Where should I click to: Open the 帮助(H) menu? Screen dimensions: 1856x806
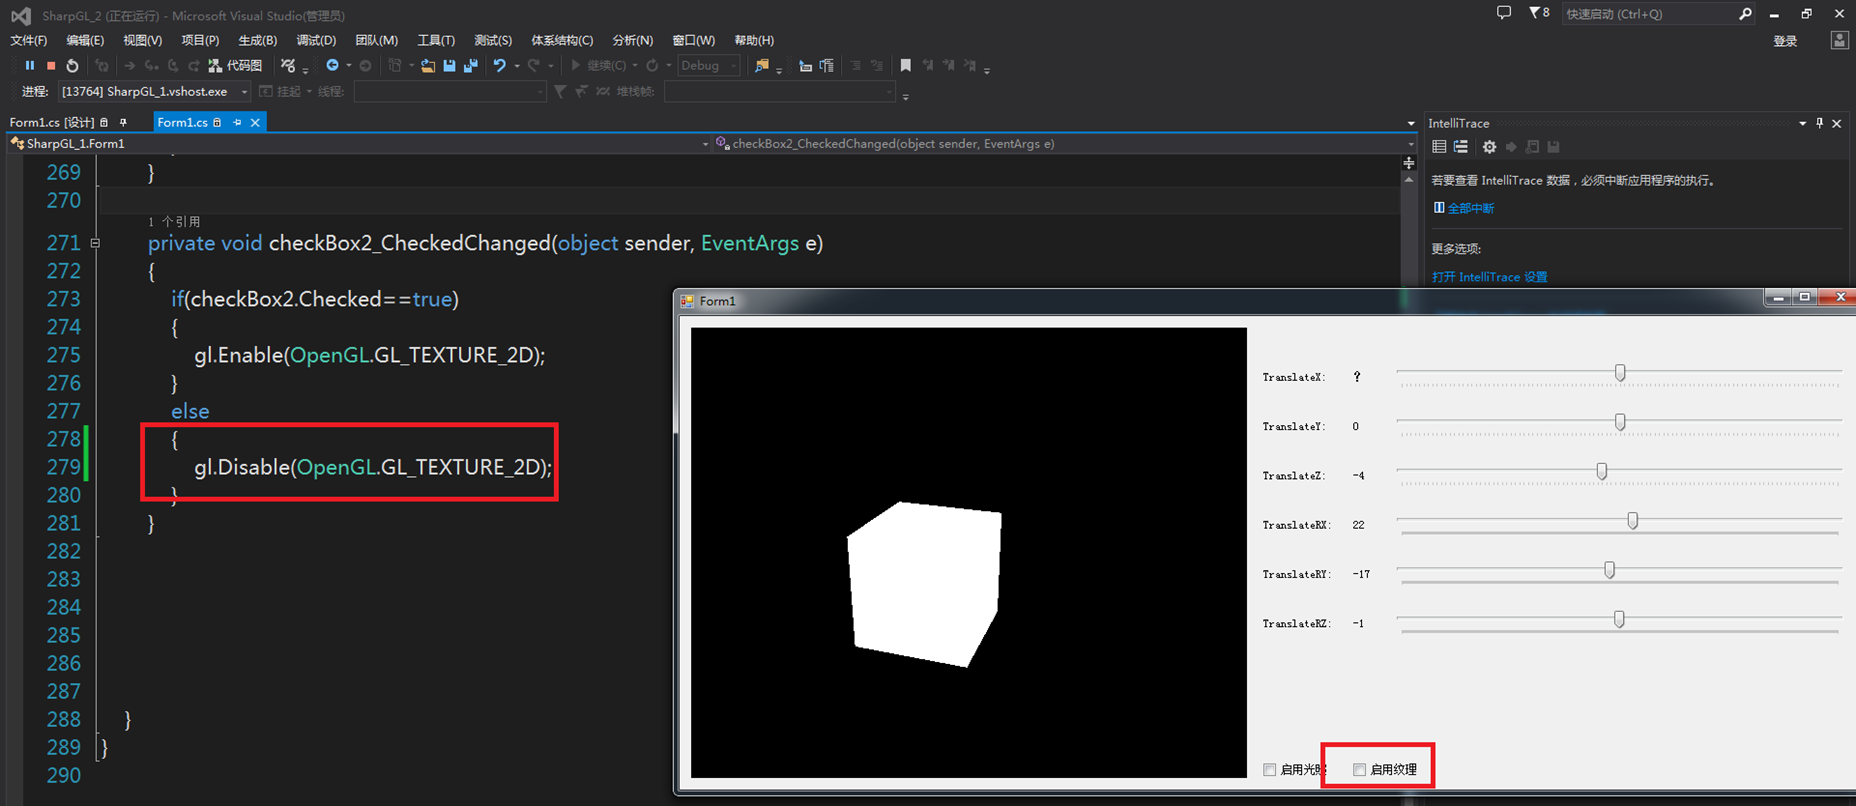pos(754,40)
